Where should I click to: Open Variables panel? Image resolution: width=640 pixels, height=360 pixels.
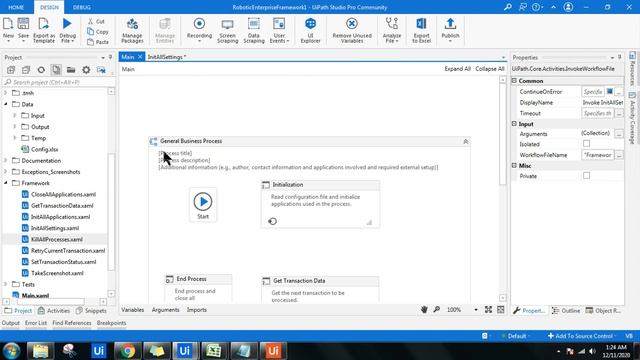coord(133,310)
